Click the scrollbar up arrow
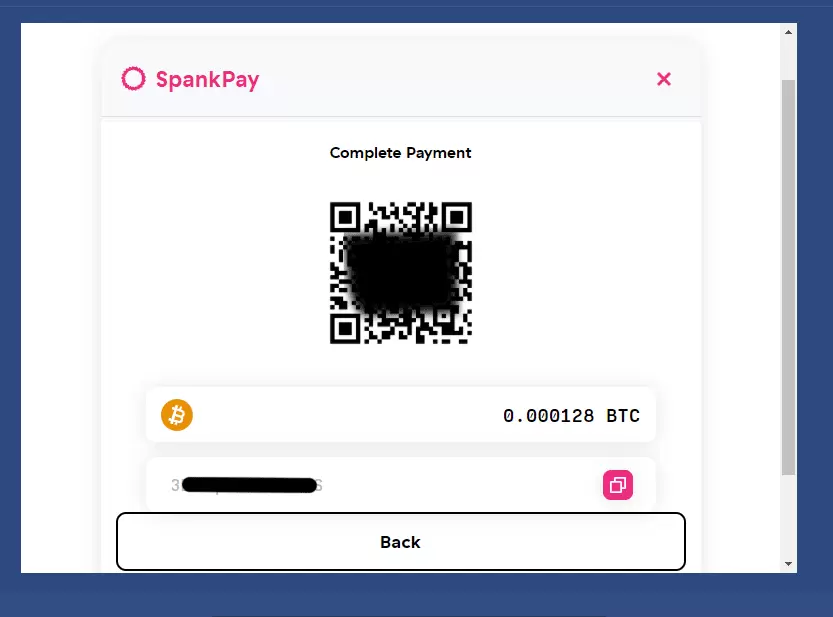 pyautogui.click(x=788, y=32)
